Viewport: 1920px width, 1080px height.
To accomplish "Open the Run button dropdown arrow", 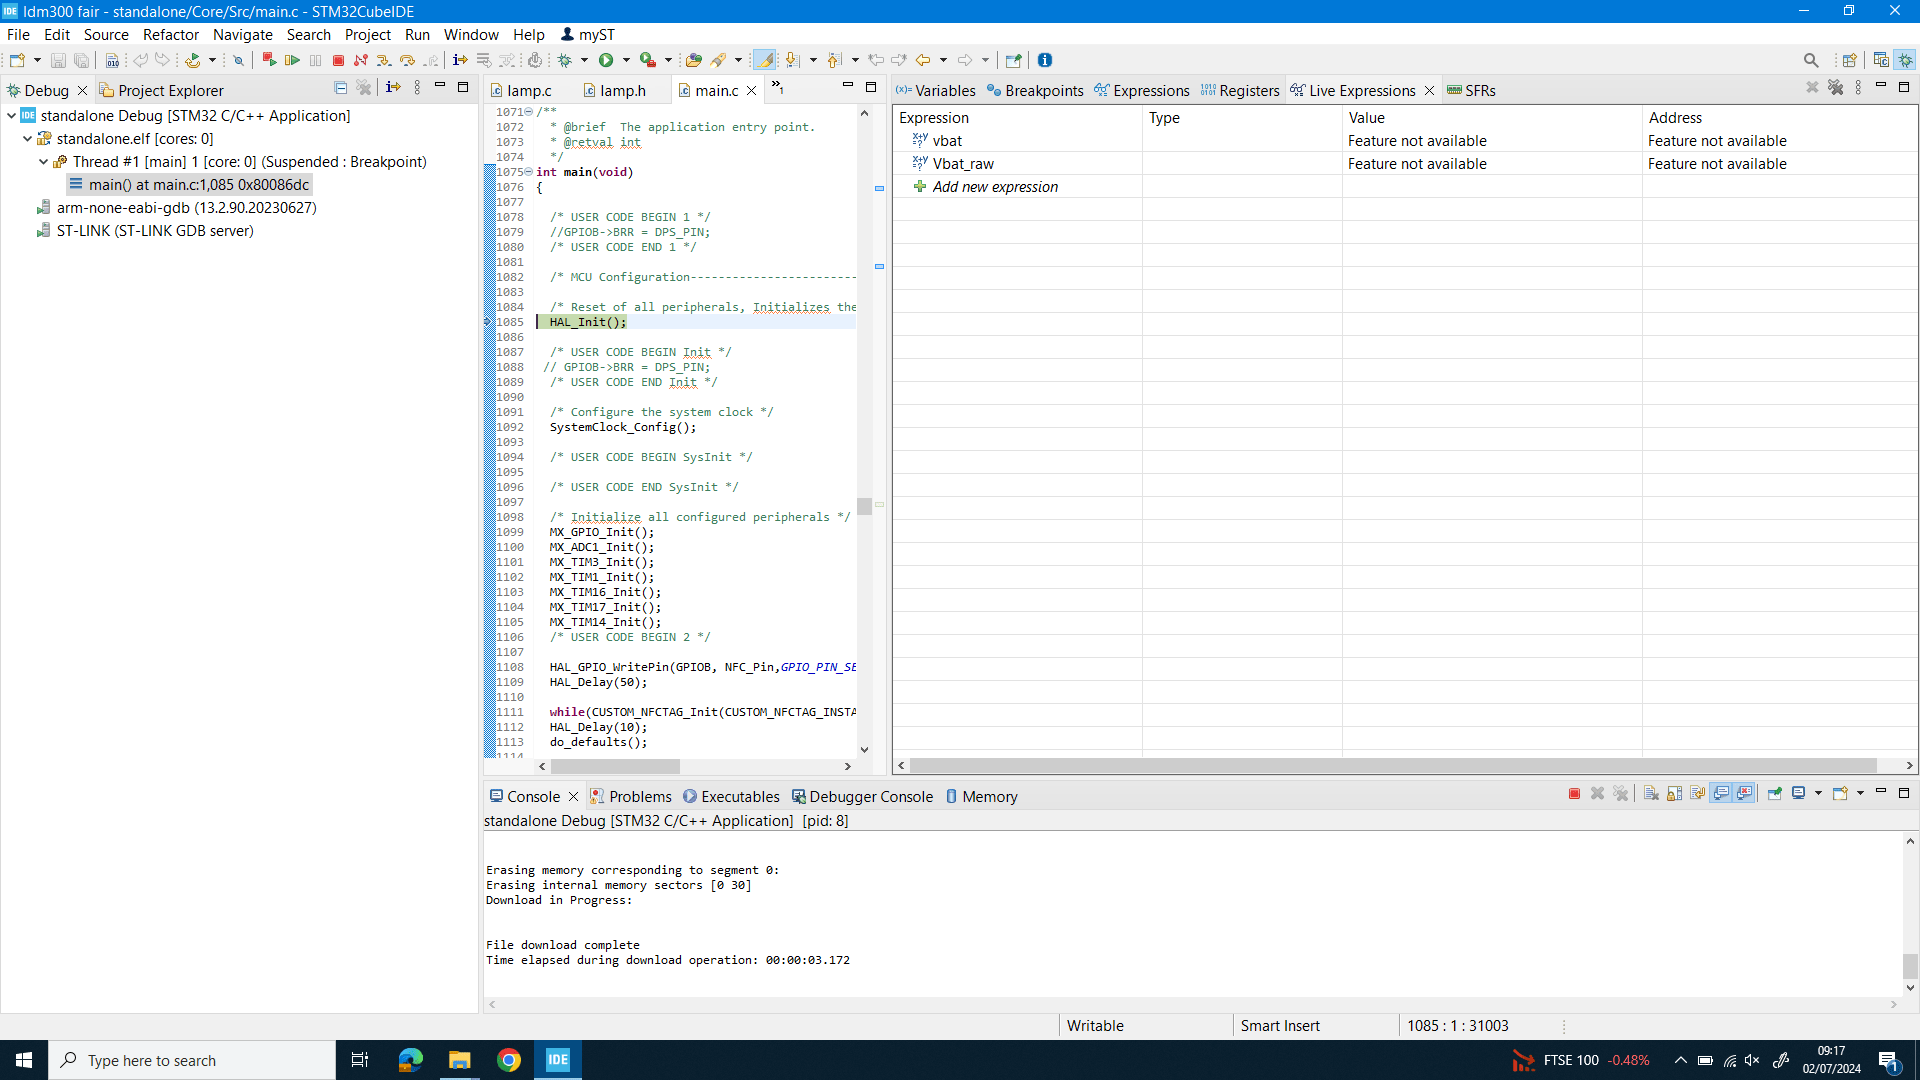I will pyautogui.click(x=626, y=61).
